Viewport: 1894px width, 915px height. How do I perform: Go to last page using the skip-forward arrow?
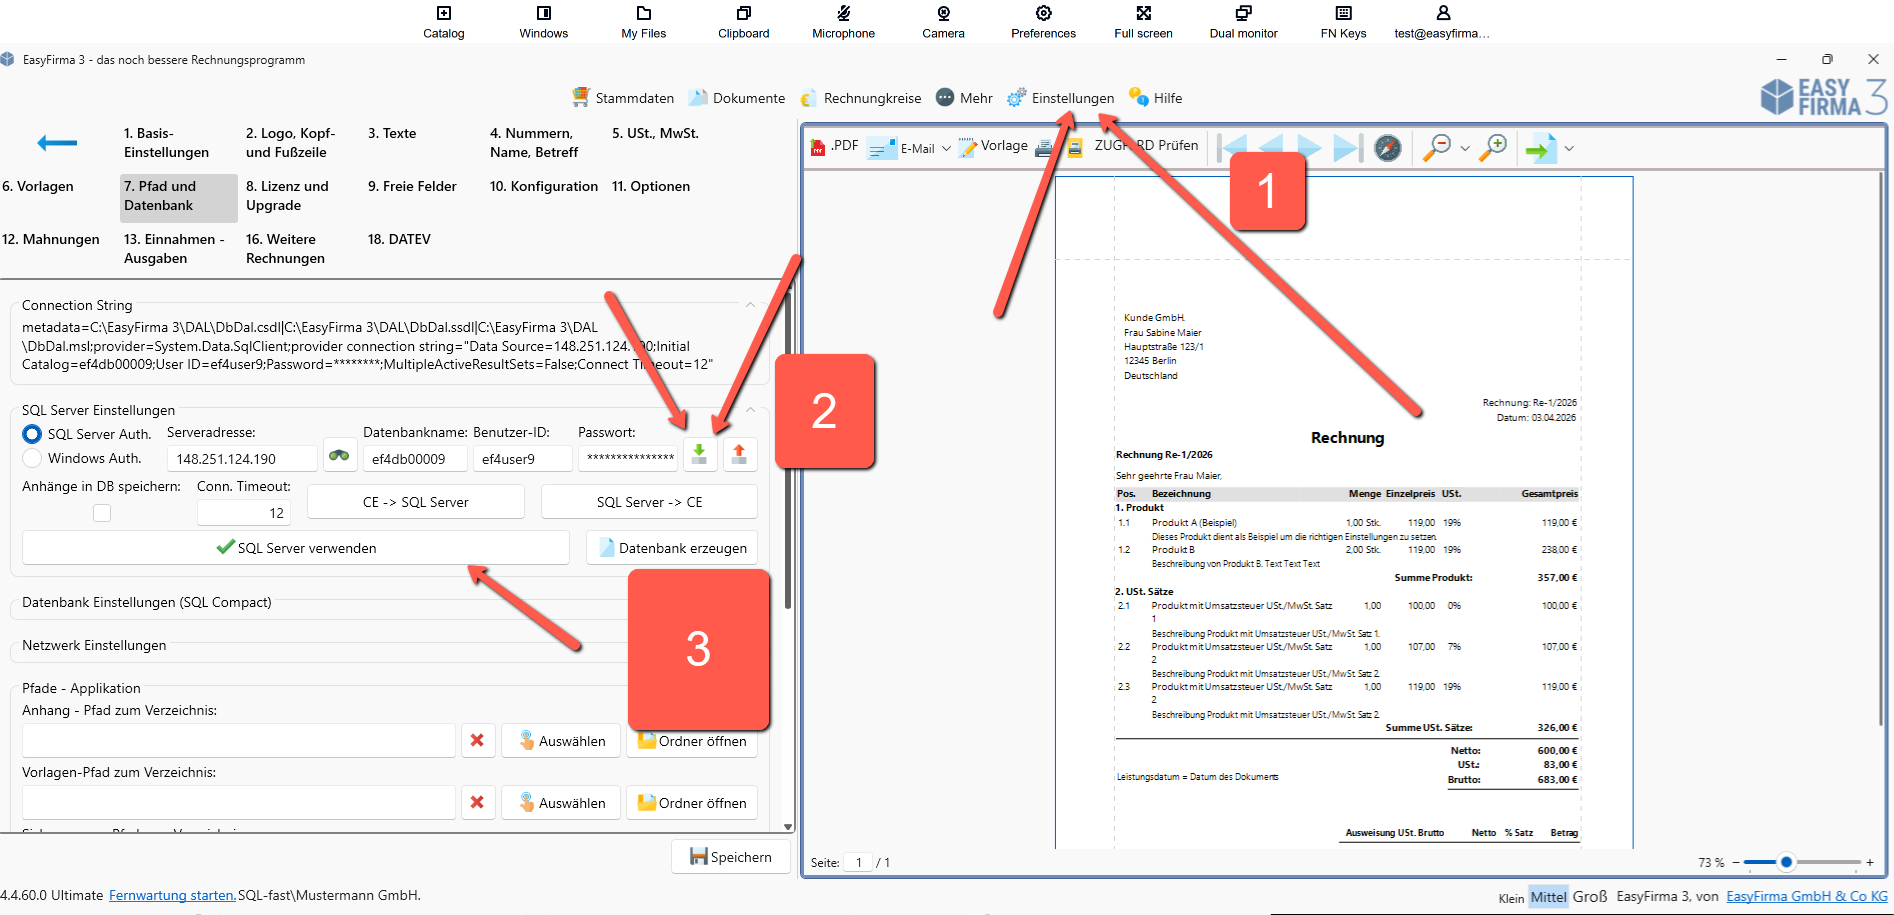point(1346,148)
